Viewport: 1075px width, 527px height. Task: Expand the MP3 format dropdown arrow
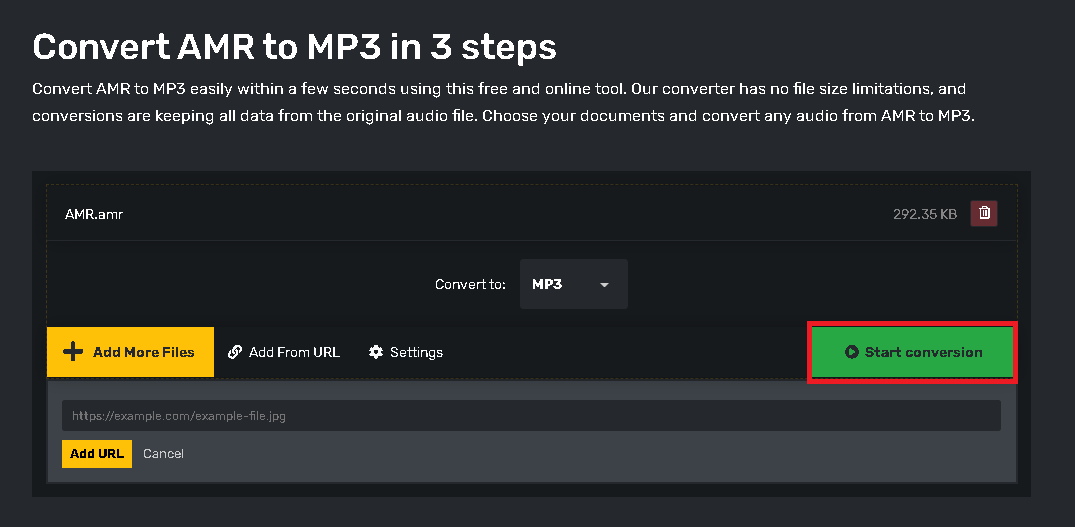604,285
